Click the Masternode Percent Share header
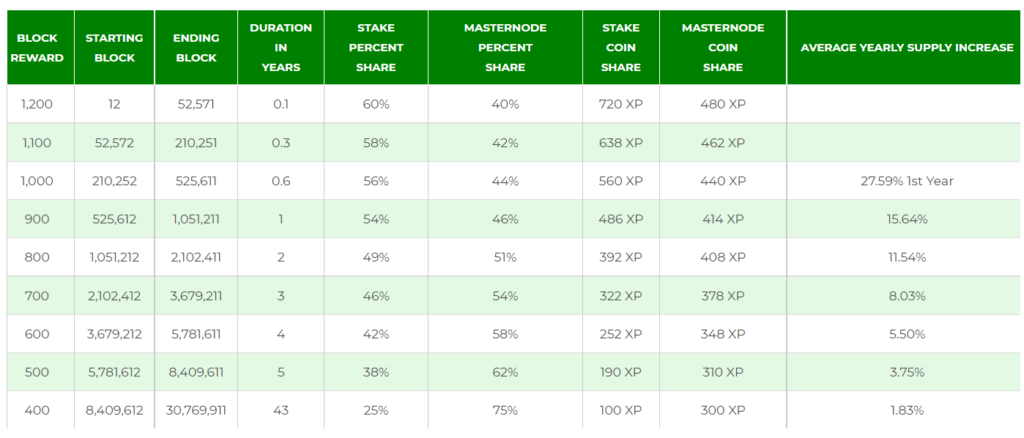 click(x=505, y=48)
